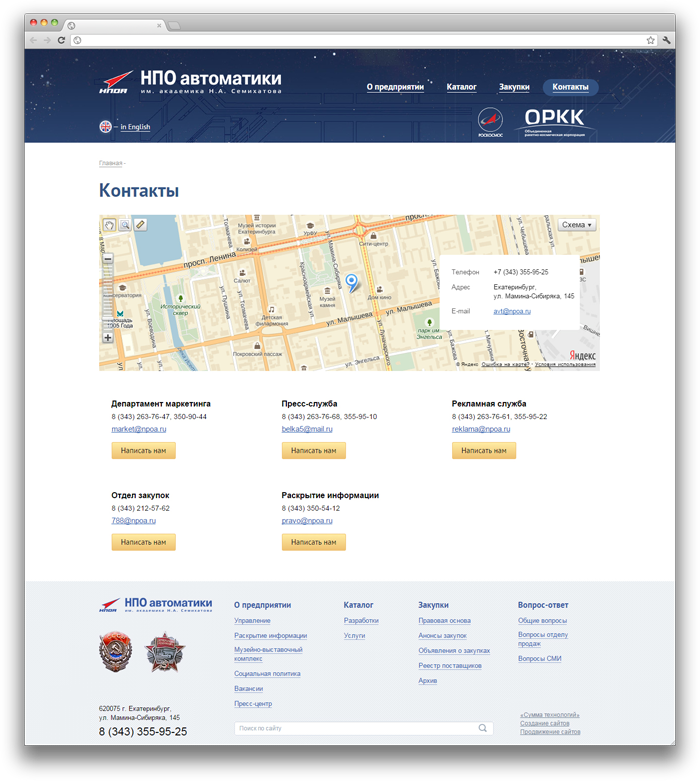Click the Яндекс logo on map
The height and width of the screenshot is (781, 700).
(582, 355)
